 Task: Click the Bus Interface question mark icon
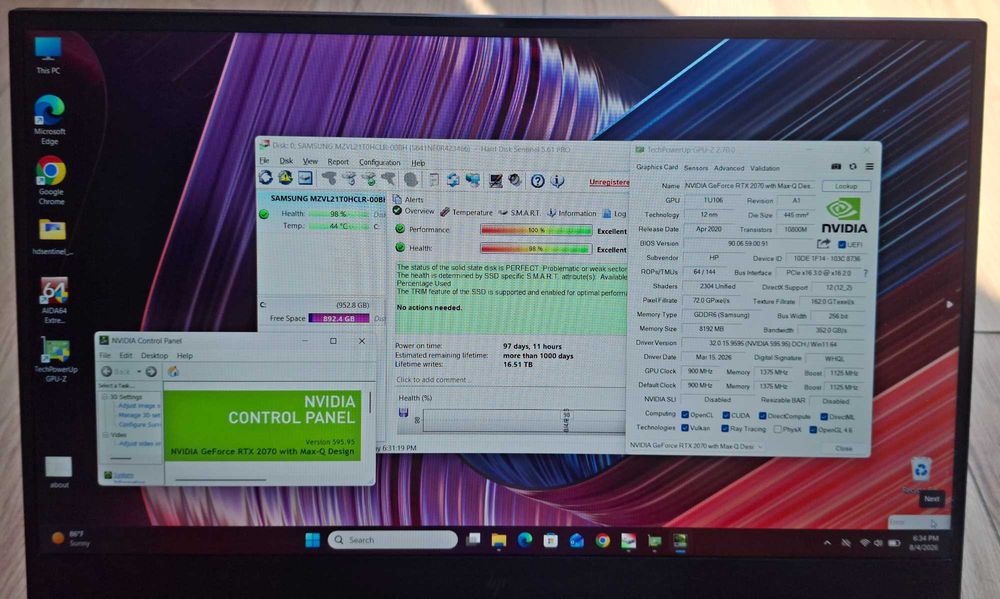[x=865, y=273]
